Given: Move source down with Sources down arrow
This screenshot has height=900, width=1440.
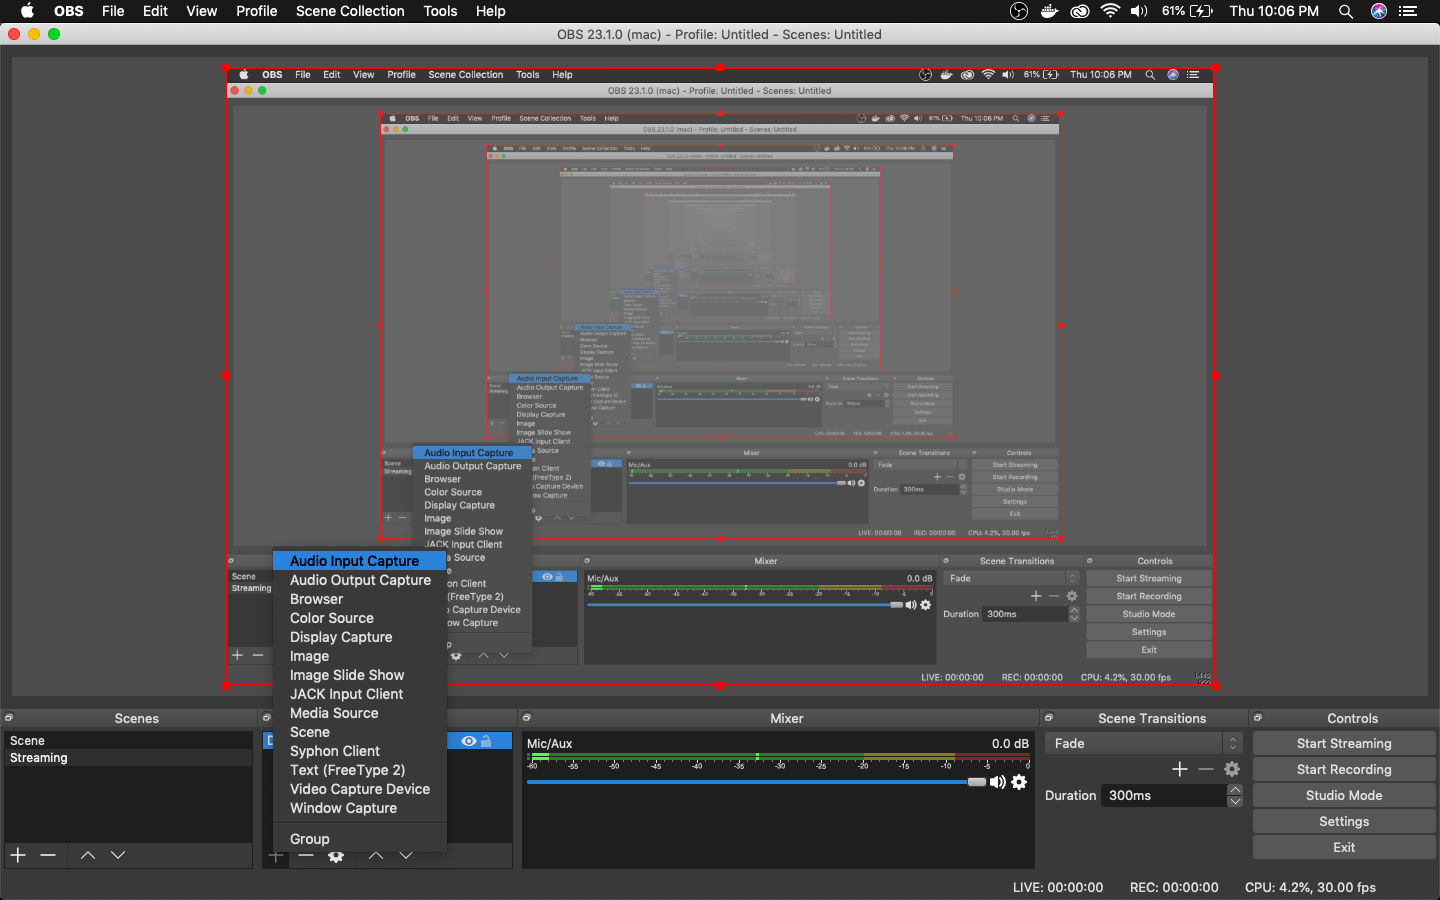Looking at the screenshot, I should point(406,856).
